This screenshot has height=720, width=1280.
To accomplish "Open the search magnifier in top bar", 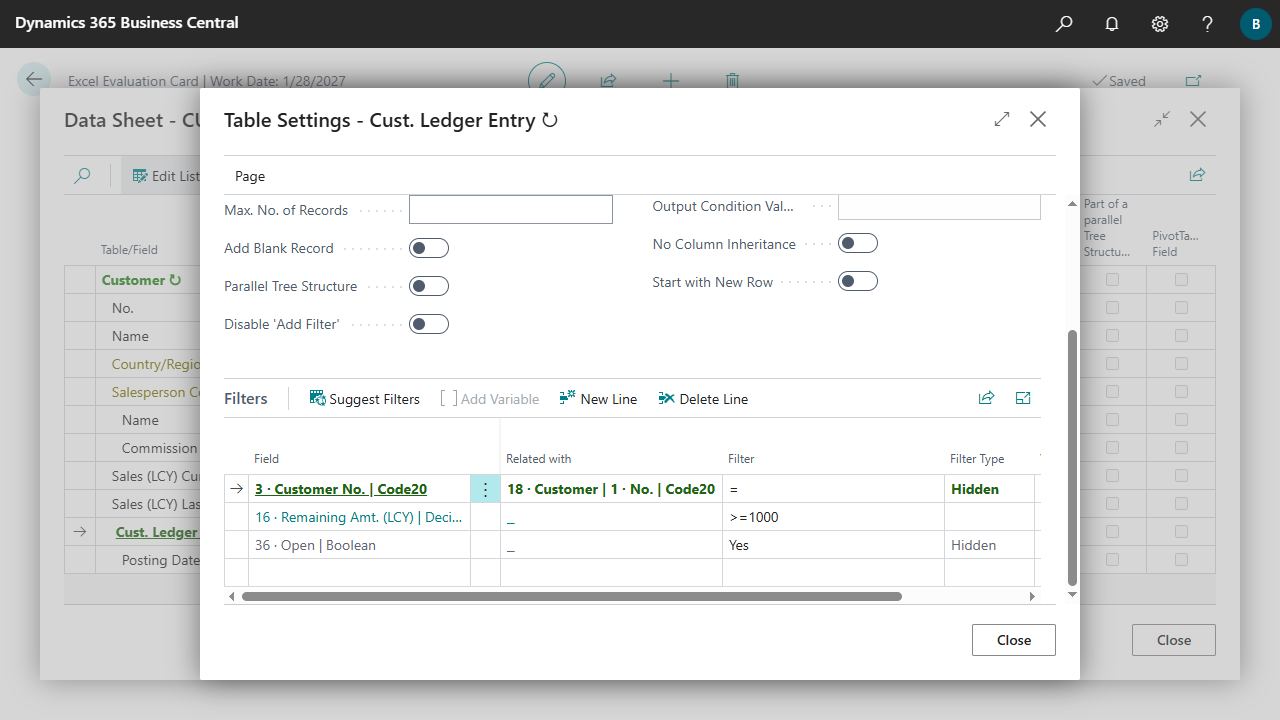I will coord(1064,24).
